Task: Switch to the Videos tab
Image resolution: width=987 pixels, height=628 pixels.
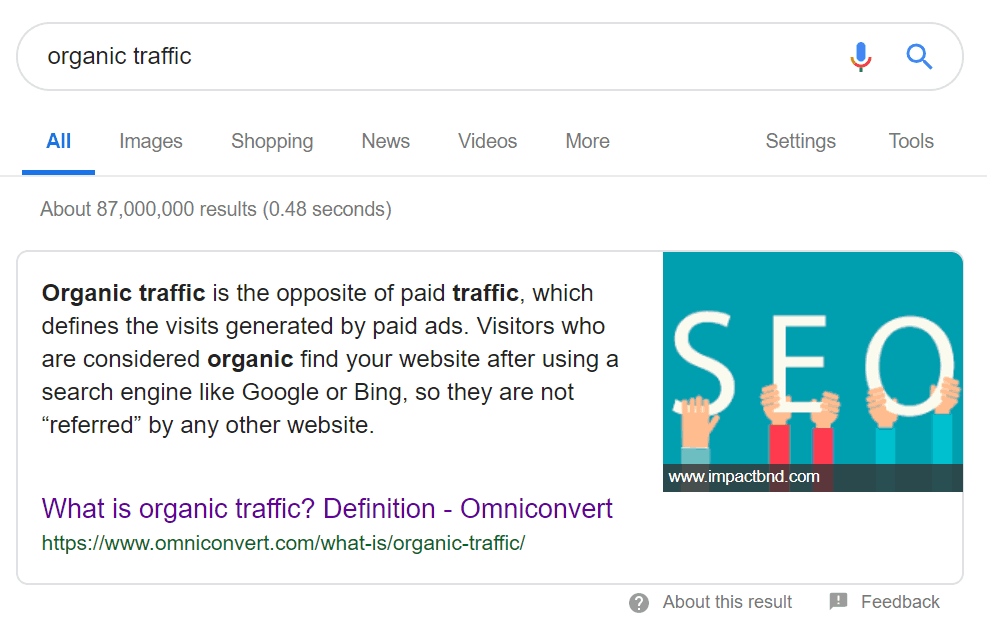Action: [488, 141]
